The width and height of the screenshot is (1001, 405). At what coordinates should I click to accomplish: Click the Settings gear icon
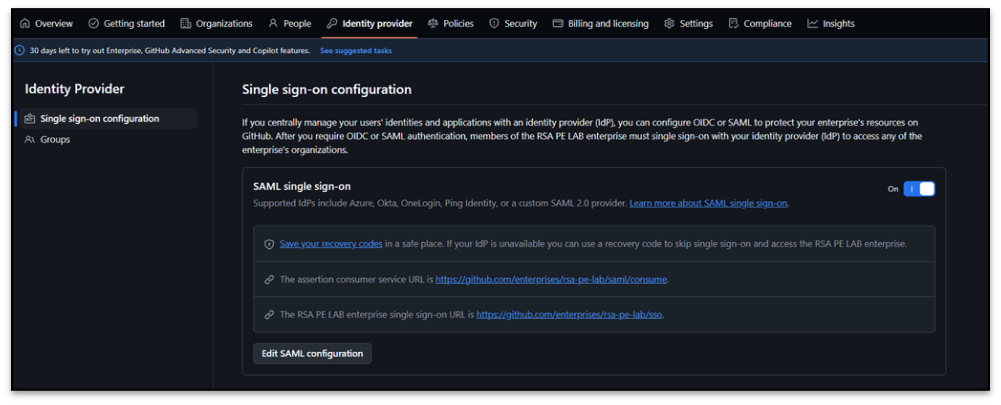669,24
